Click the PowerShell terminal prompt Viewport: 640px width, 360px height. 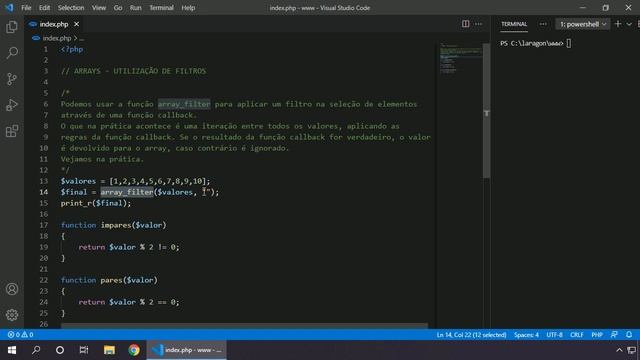[x=536, y=43]
